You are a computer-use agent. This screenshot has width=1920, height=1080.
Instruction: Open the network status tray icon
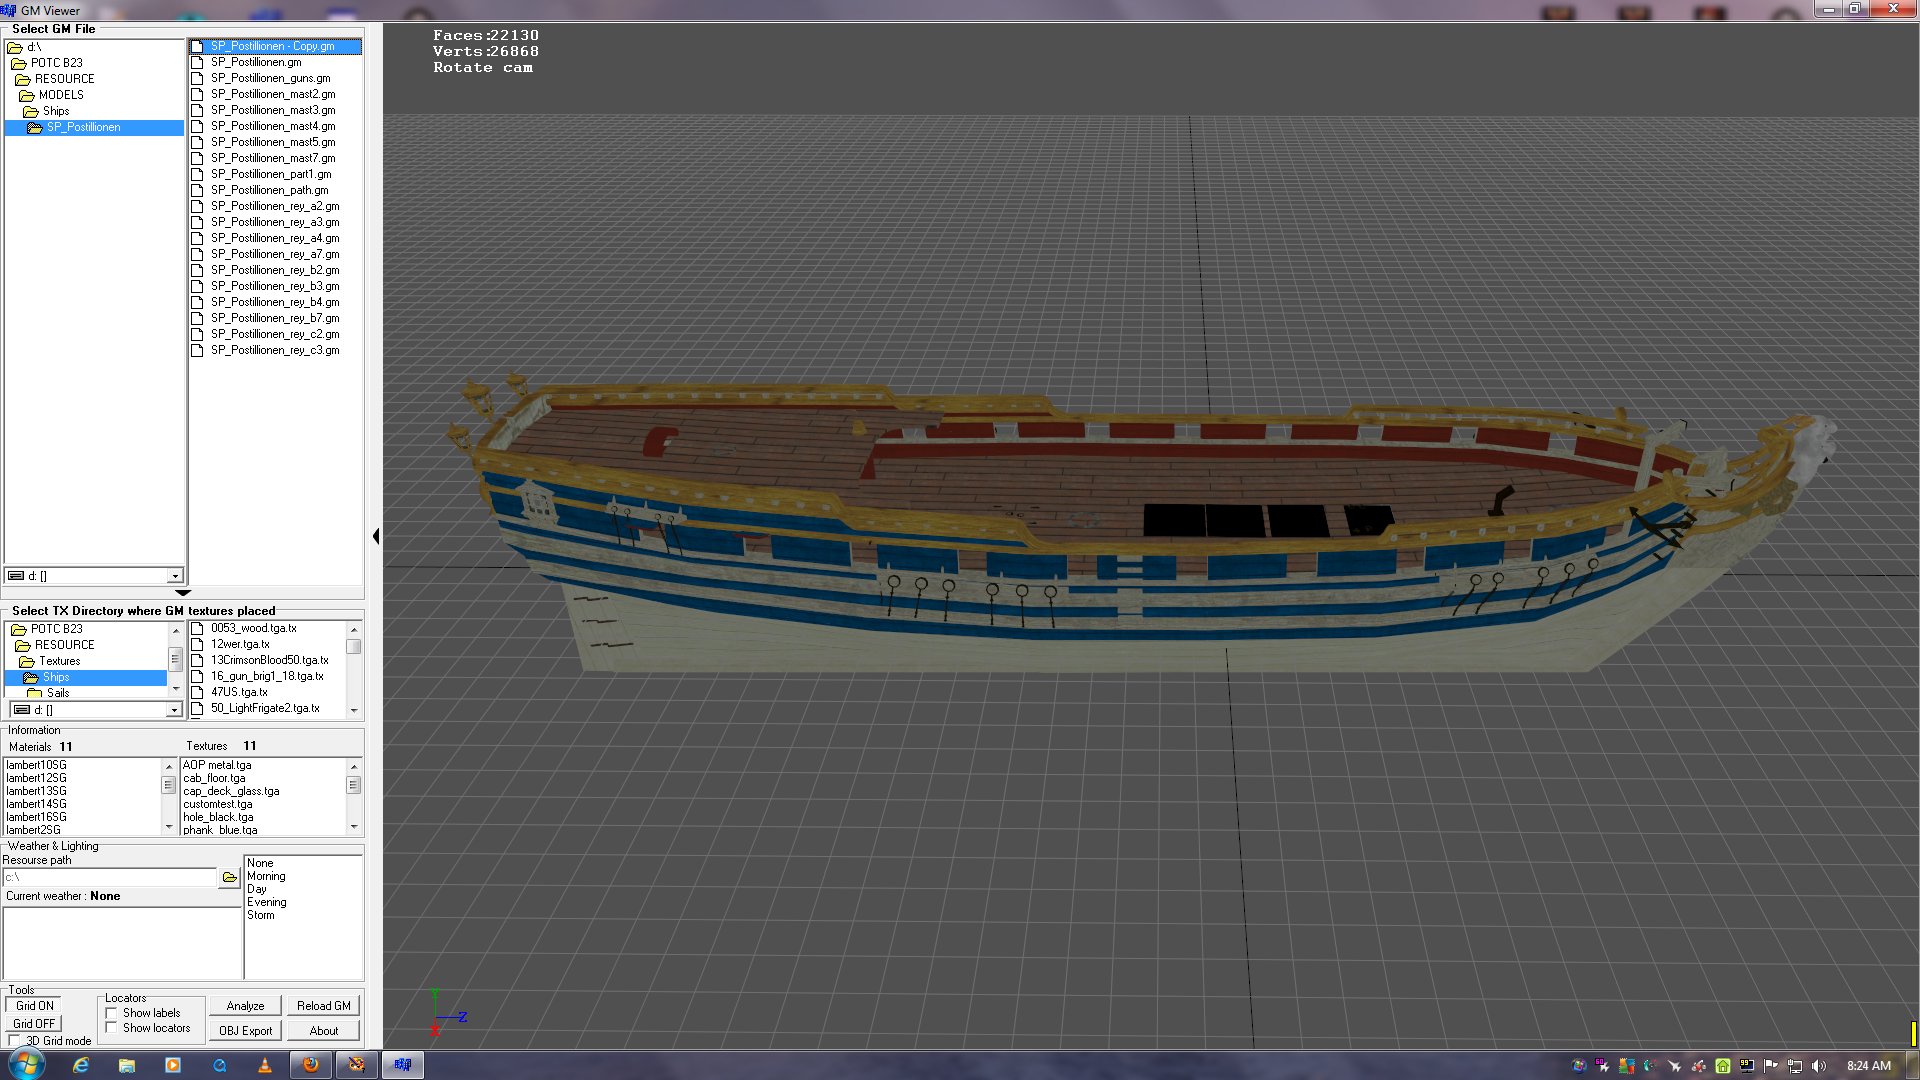point(1795,1066)
